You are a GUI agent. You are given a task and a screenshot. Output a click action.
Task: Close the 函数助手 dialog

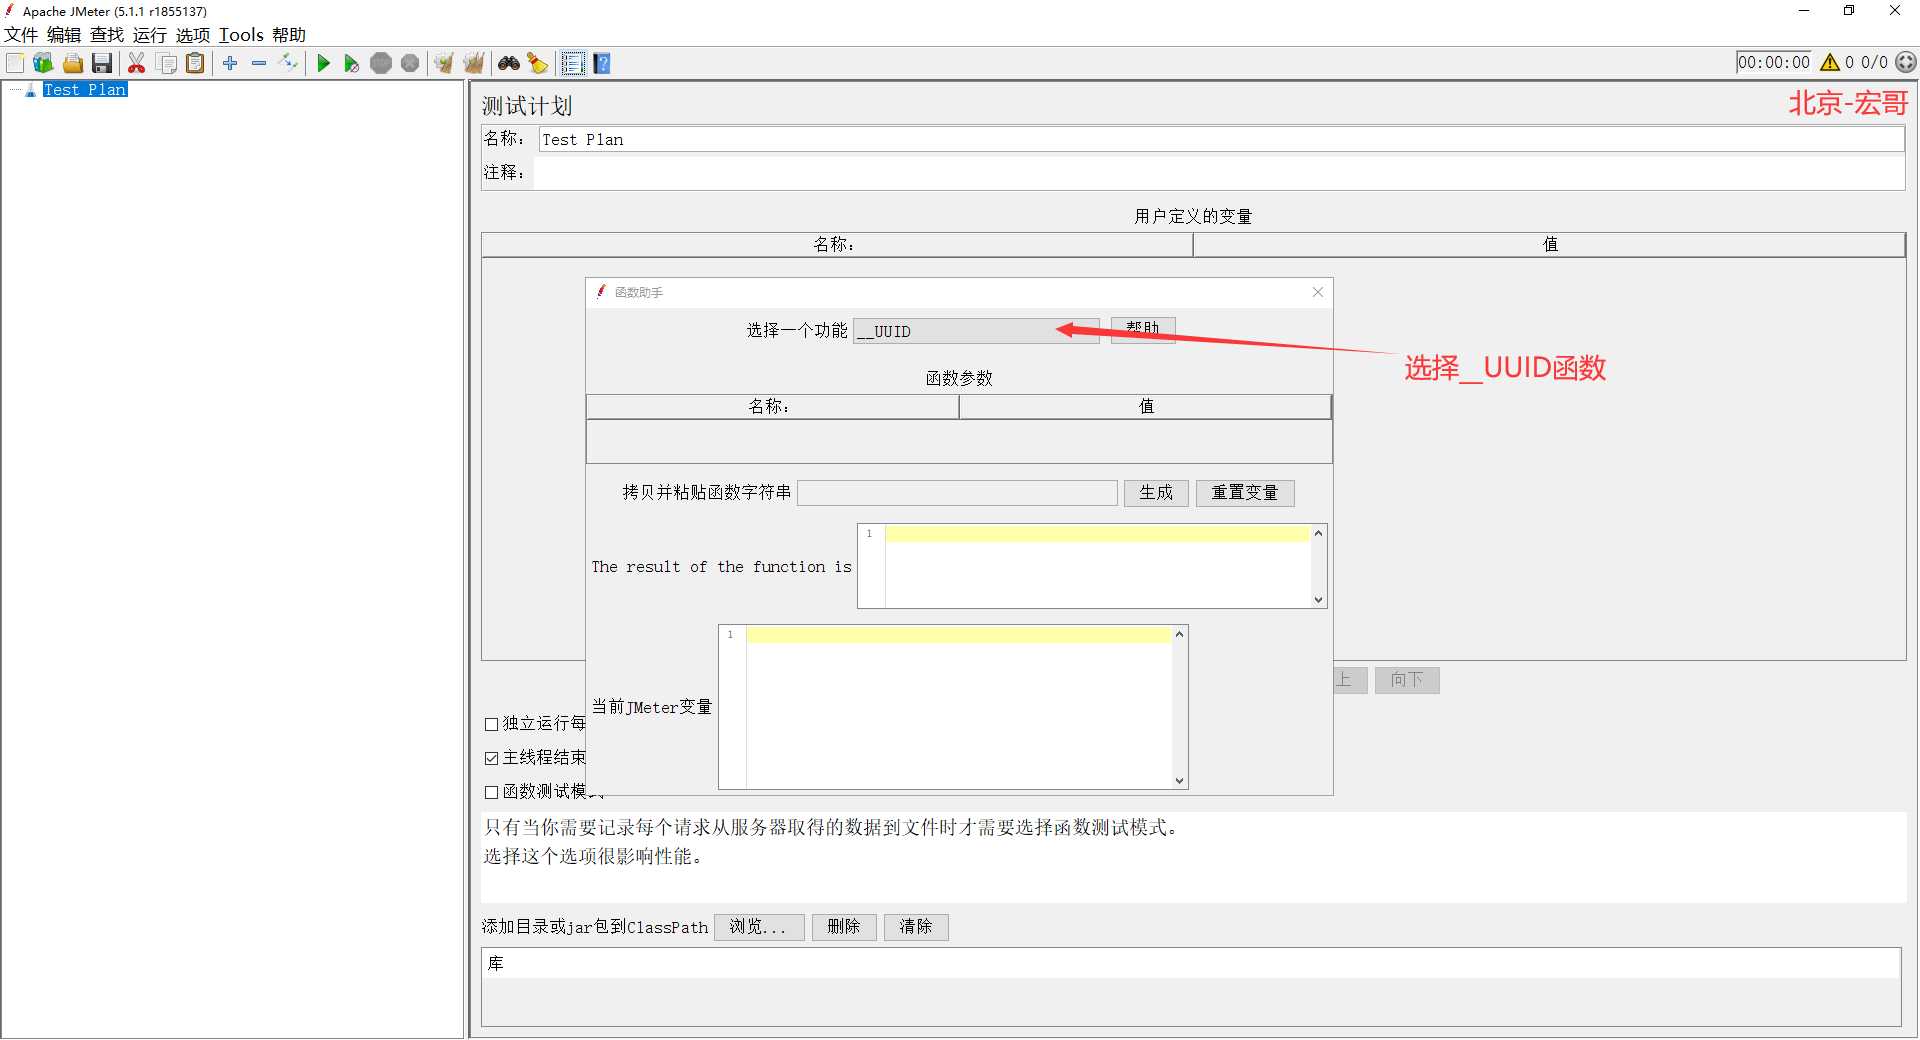(1318, 292)
